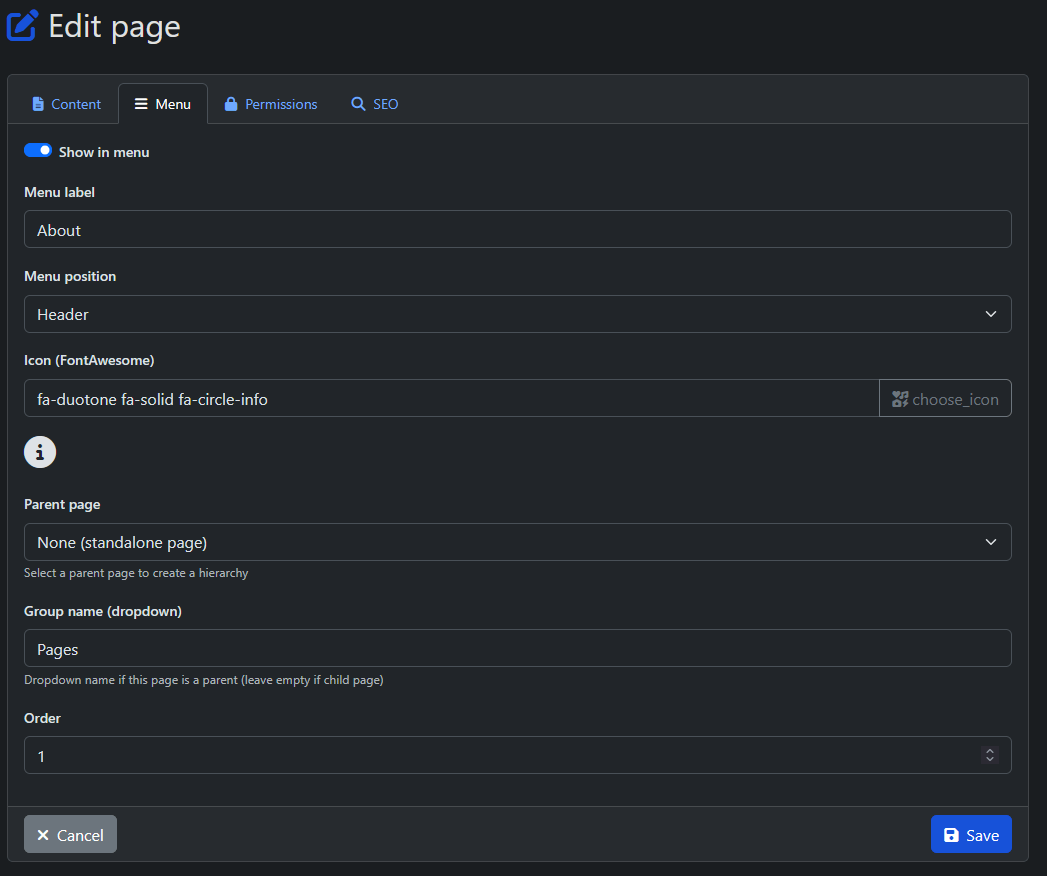Click into the Group name field
Viewport: 1047px width, 876px height.
(x=517, y=649)
